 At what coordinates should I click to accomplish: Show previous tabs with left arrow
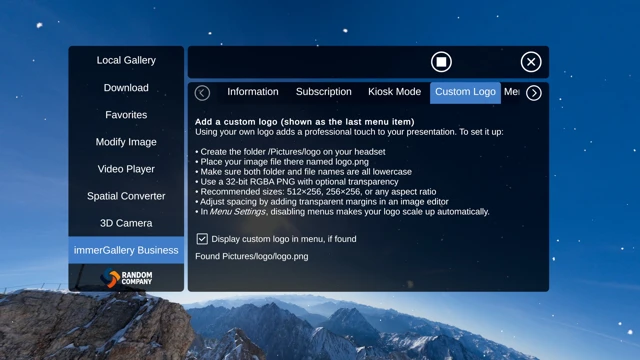(202, 93)
